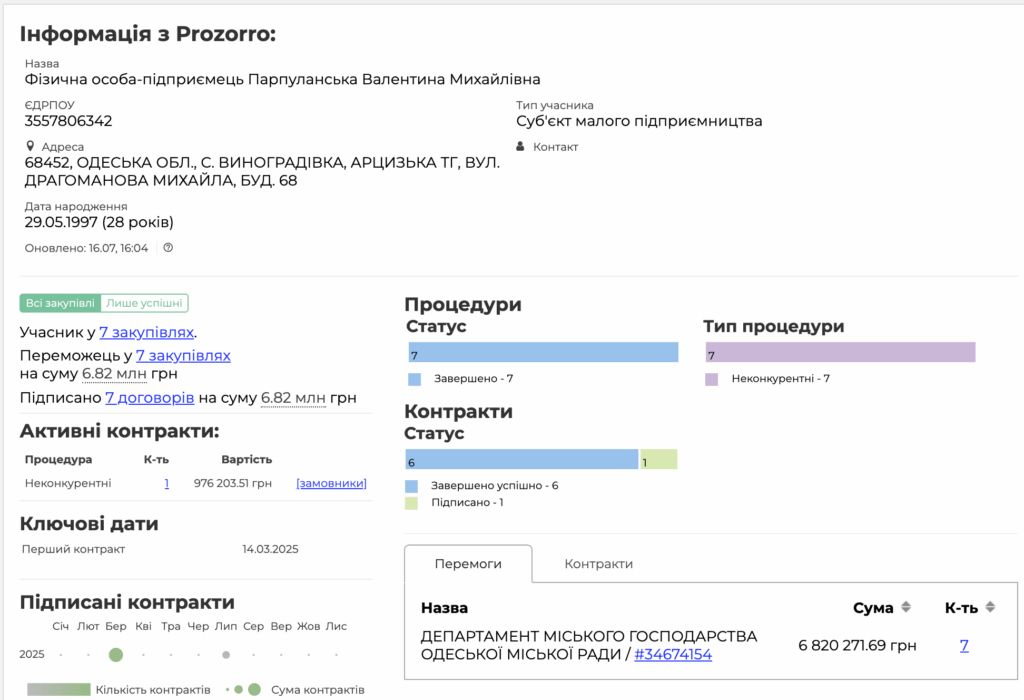The image size is (1024, 700).
Task: Switch to Лише успішні filter
Action: tap(144, 303)
